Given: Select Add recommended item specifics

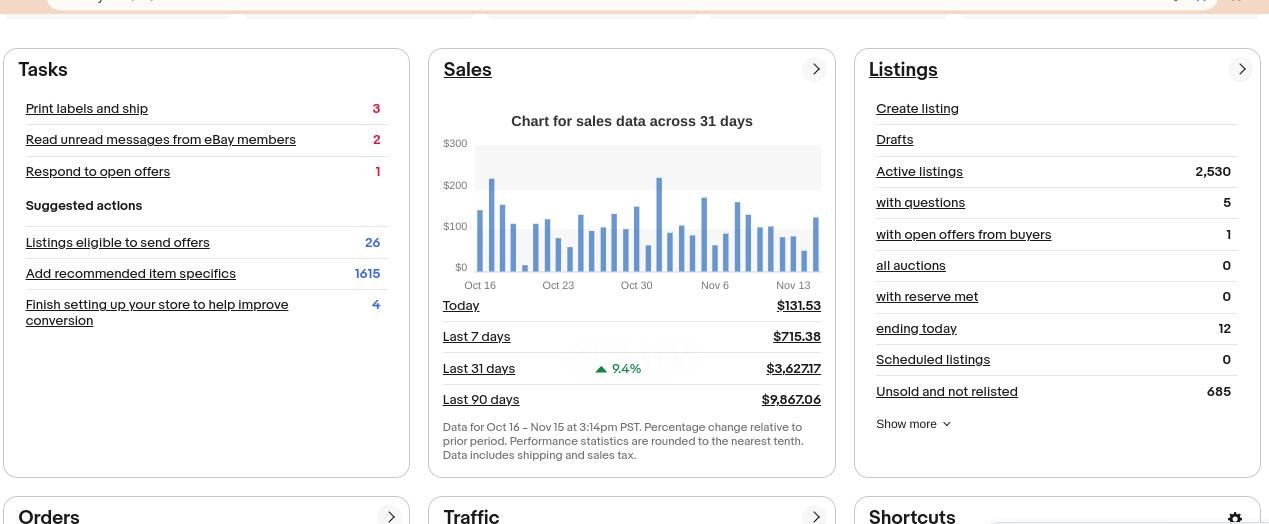Looking at the screenshot, I should click(131, 274).
